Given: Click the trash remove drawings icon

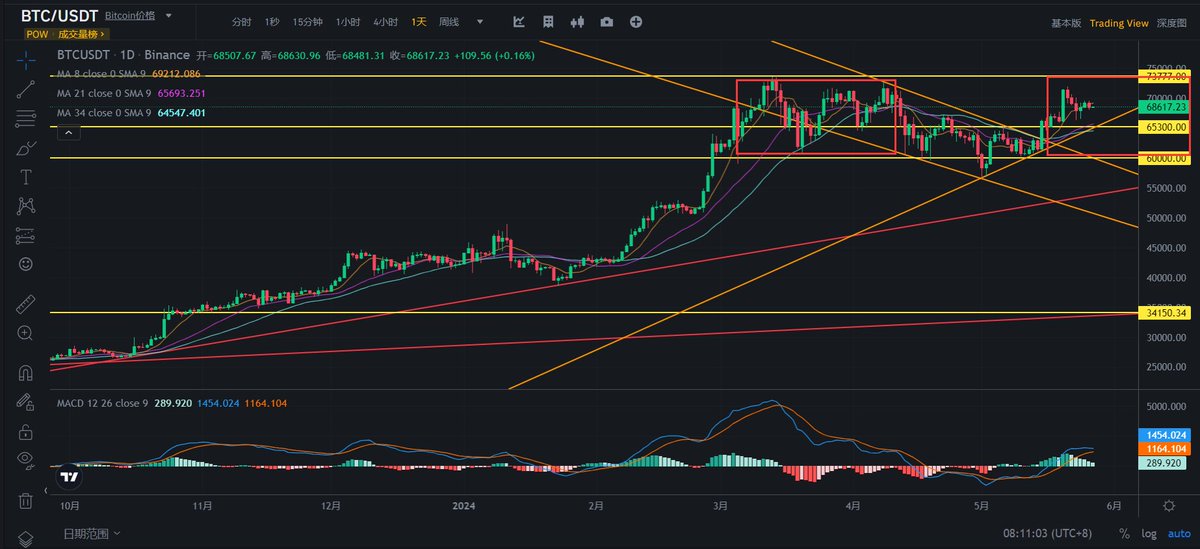Looking at the screenshot, I should point(26,500).
